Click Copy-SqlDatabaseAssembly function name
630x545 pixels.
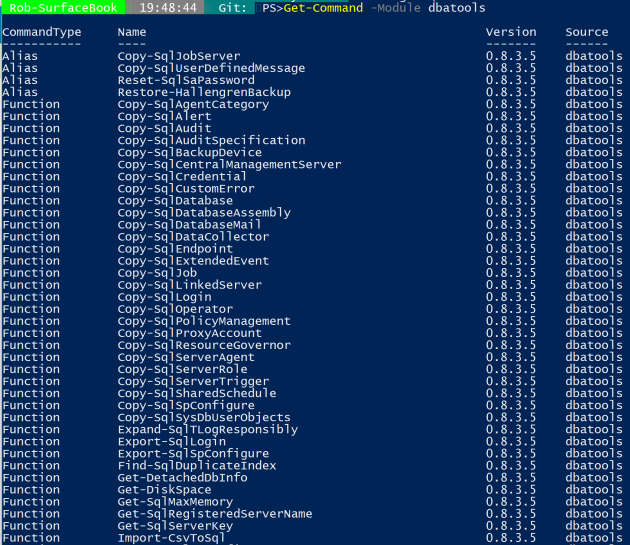coord(204,213)
